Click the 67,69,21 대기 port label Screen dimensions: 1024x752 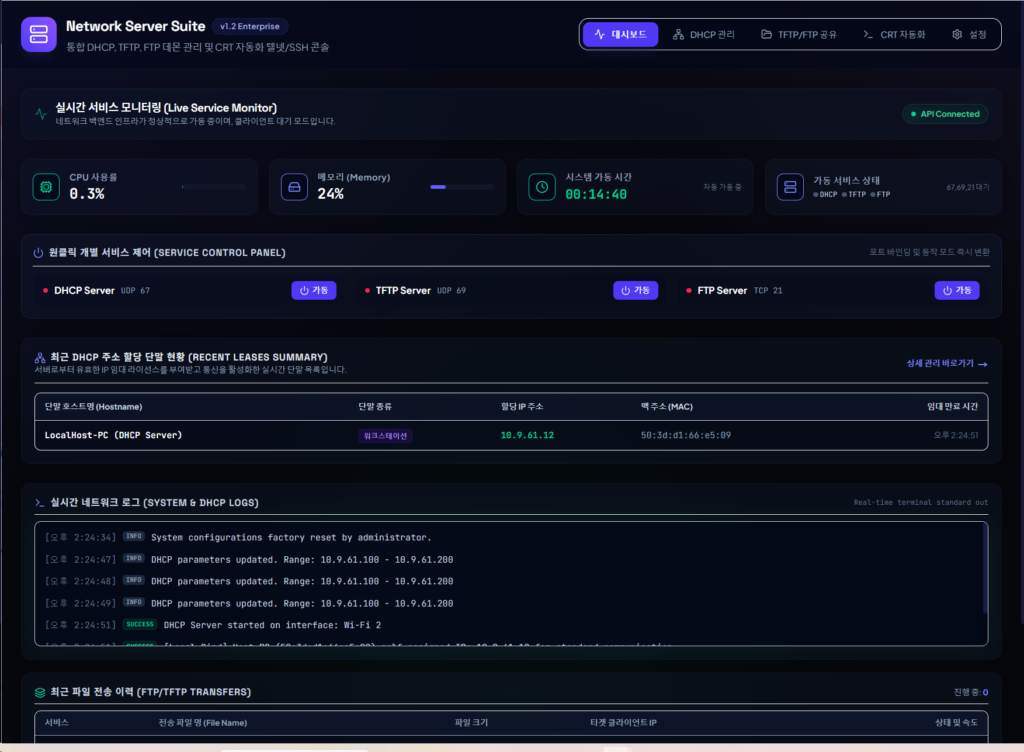(968, 187)
